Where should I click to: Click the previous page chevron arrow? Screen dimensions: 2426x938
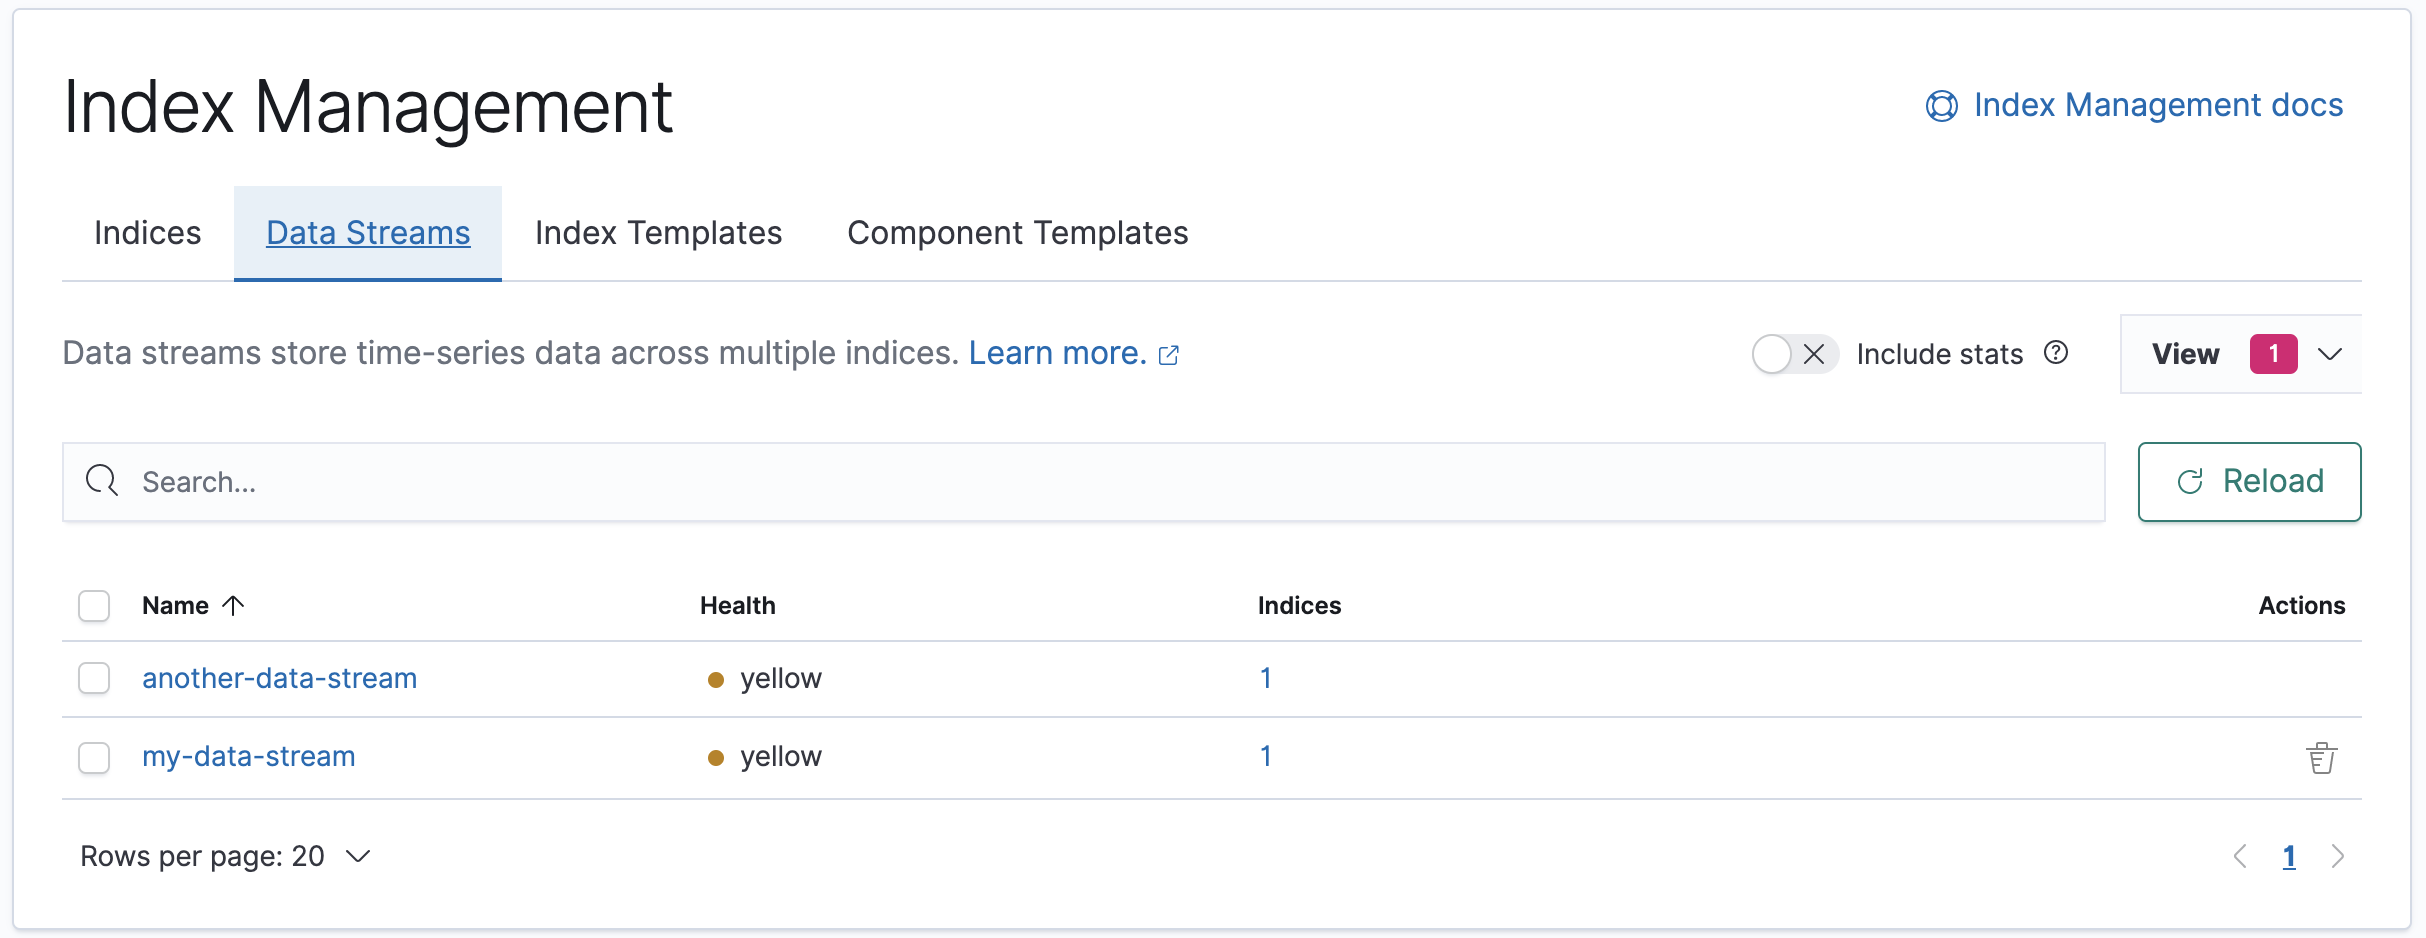2242,856
